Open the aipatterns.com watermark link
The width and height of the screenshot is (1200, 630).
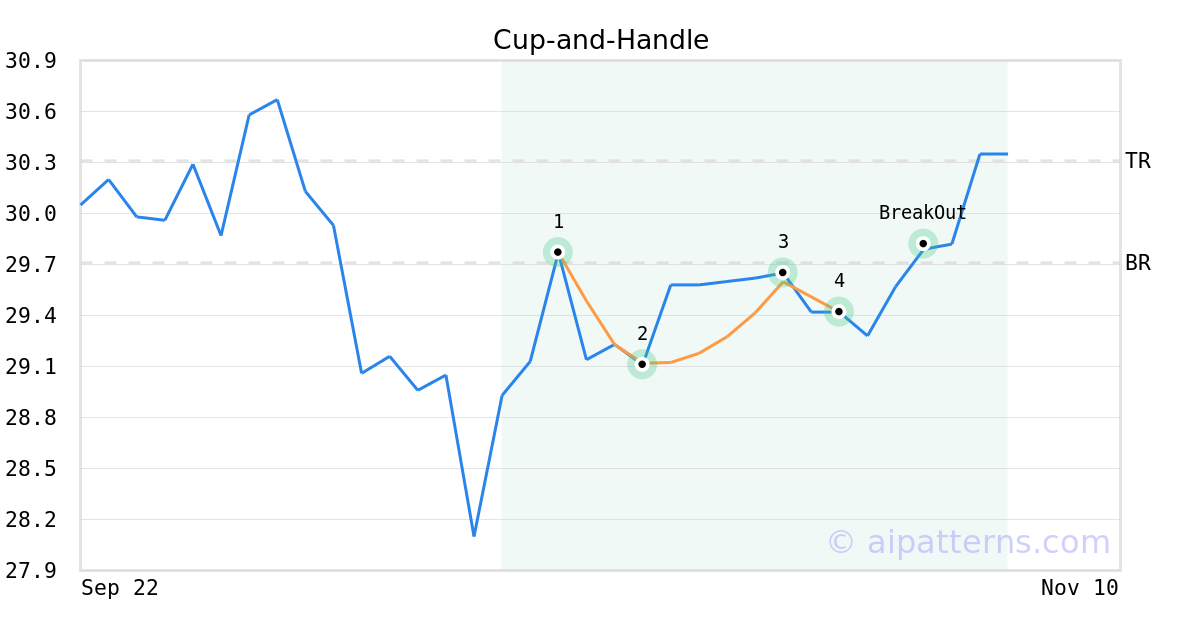968,542
